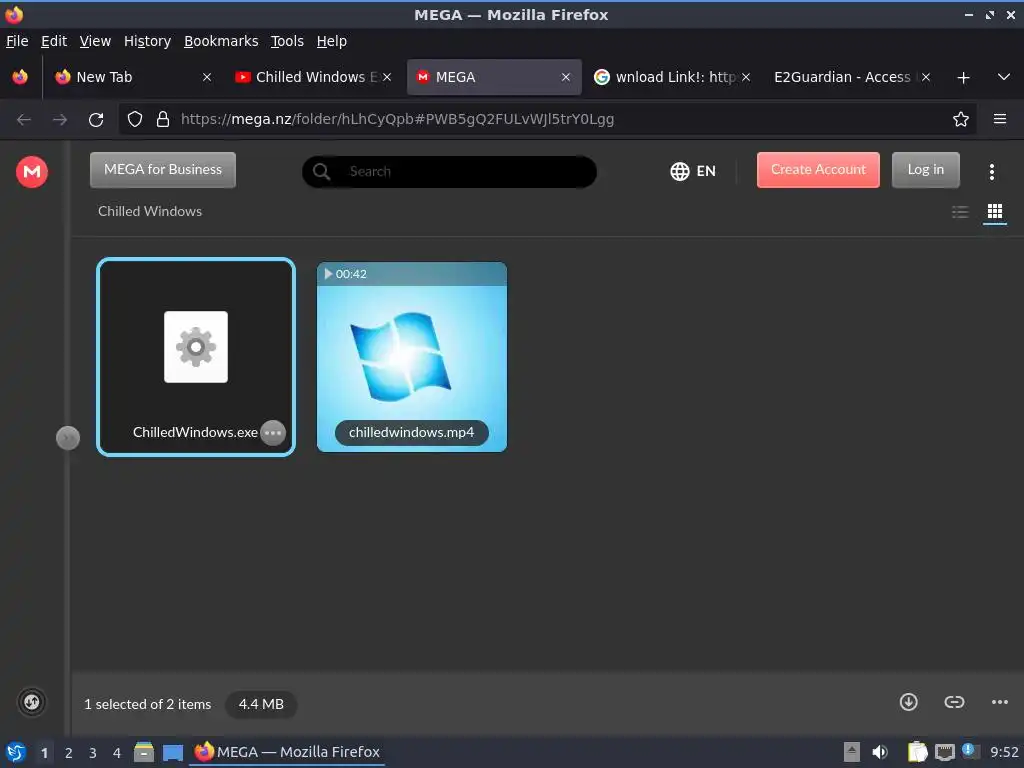Open options menu on ChilledWindows.exe
This screenshot has width=1024, height=768.
coord(273,432)
